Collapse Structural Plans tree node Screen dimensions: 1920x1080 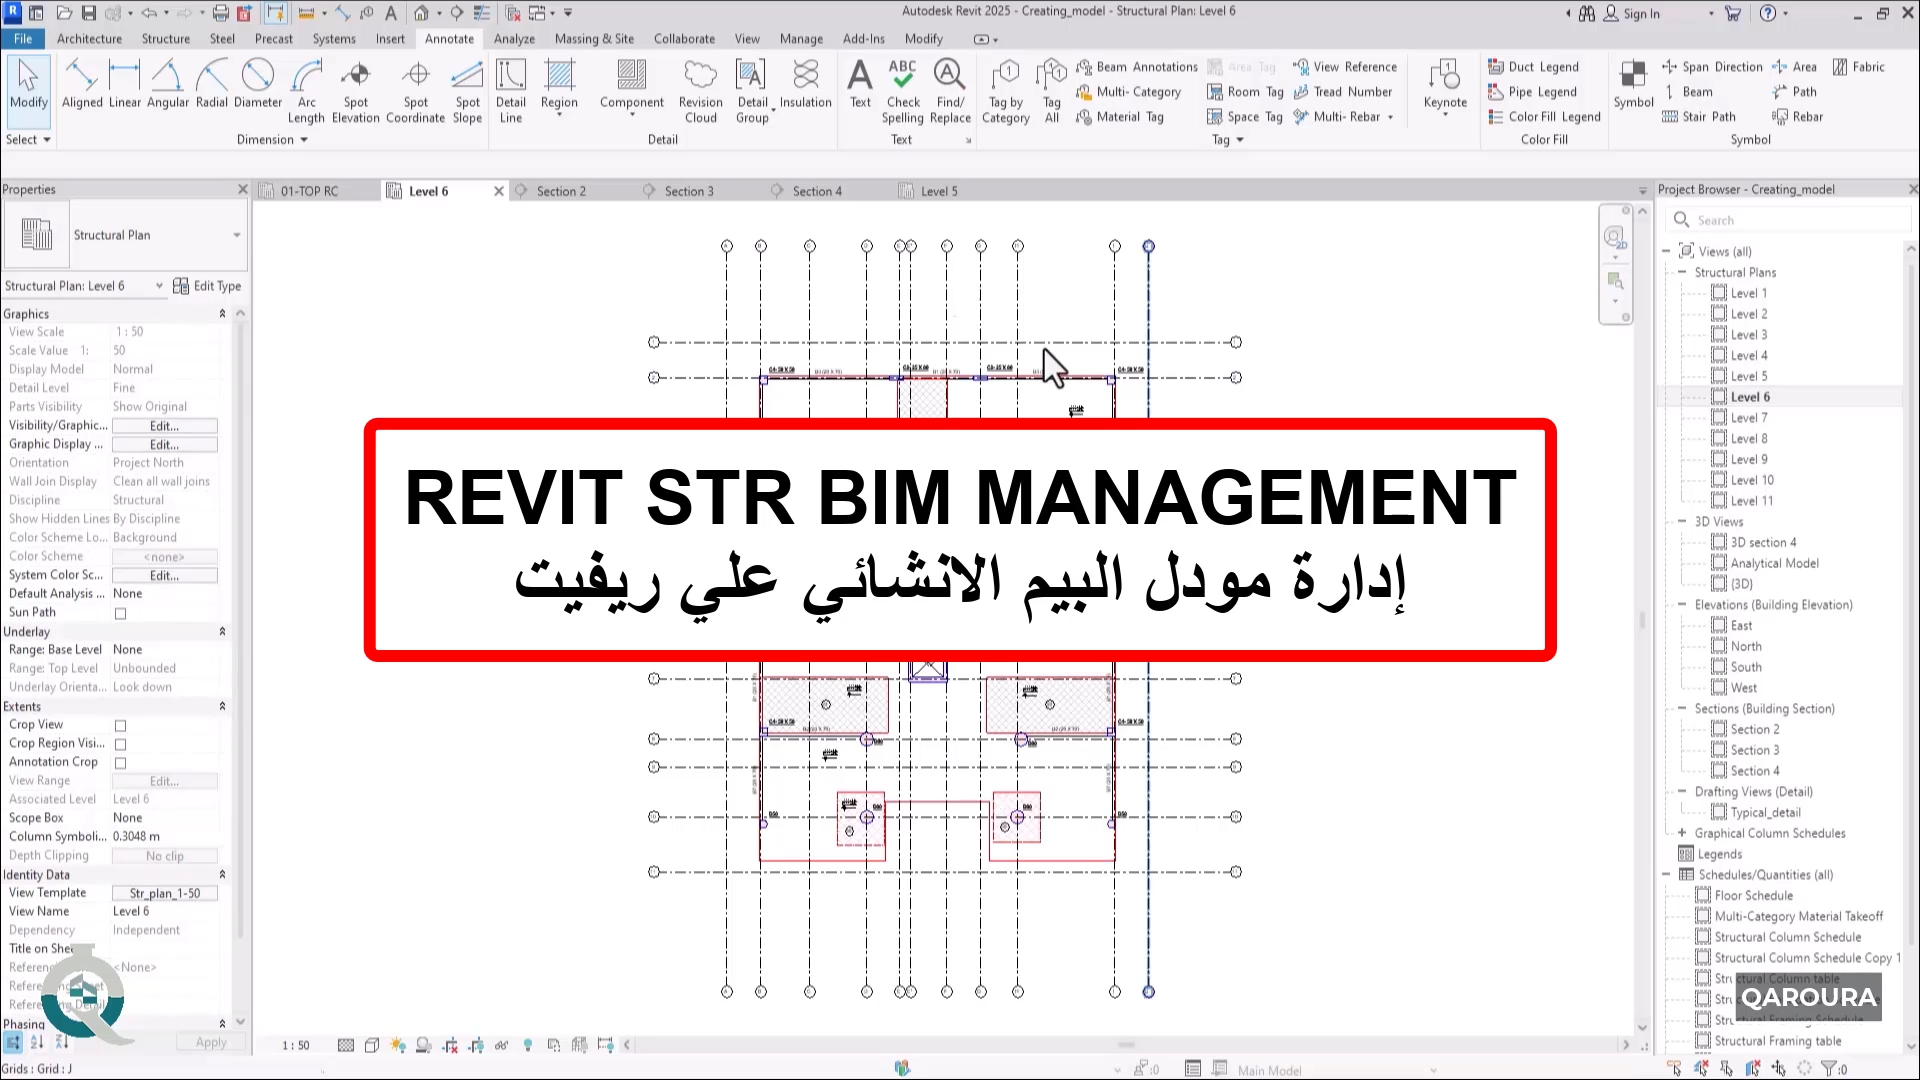coord(1682,272)
